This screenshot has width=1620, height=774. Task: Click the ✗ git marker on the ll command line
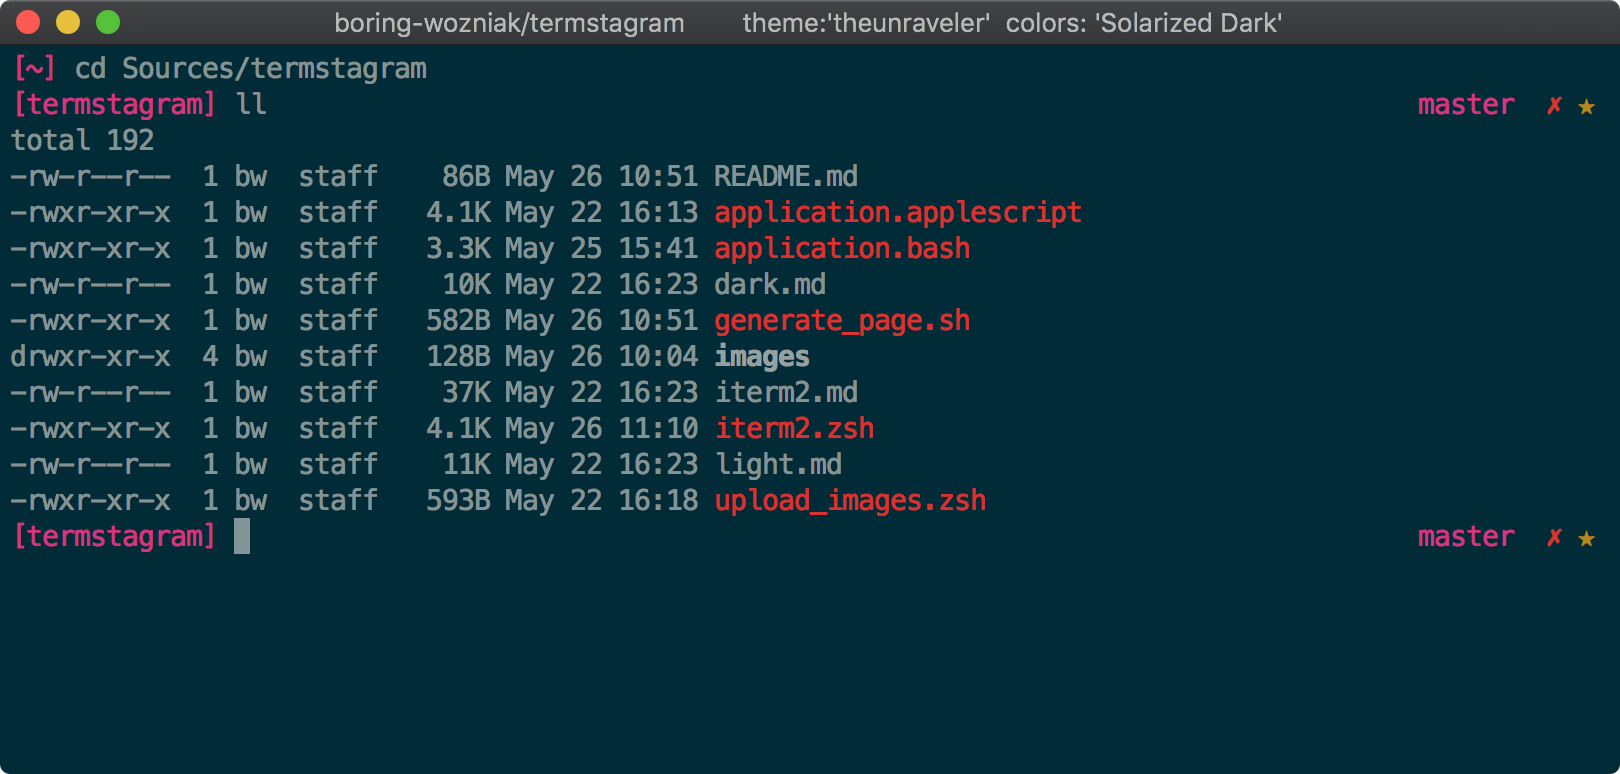click(x=1554, y=106)
